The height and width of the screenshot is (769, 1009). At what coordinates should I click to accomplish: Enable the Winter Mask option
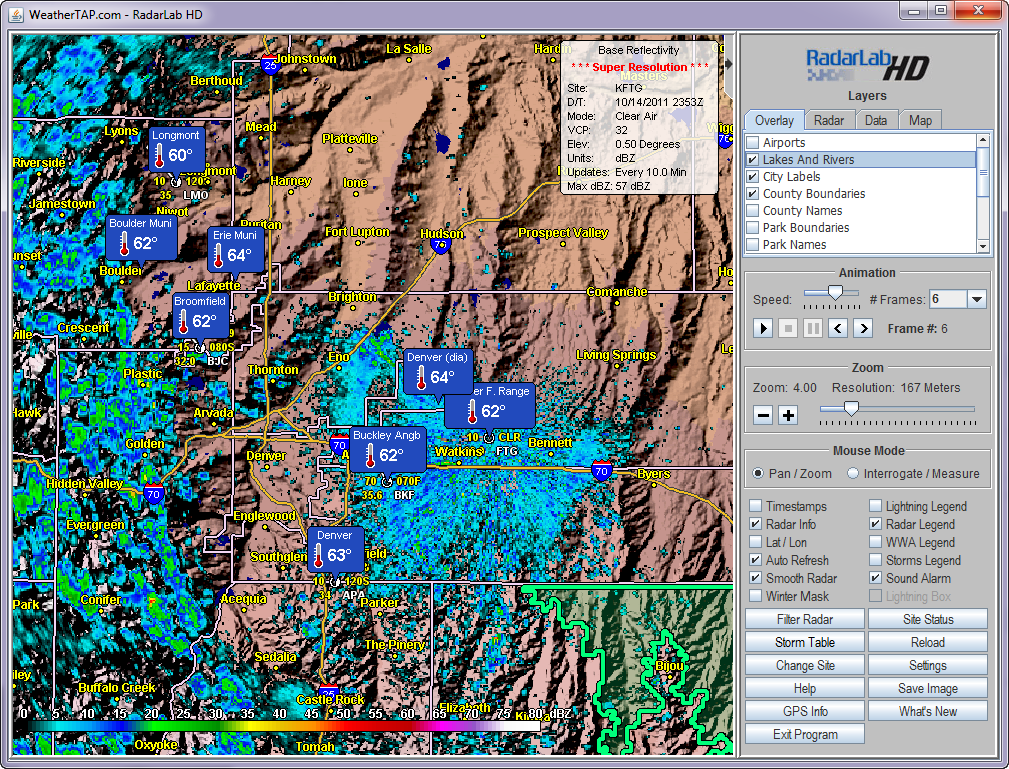755,597
